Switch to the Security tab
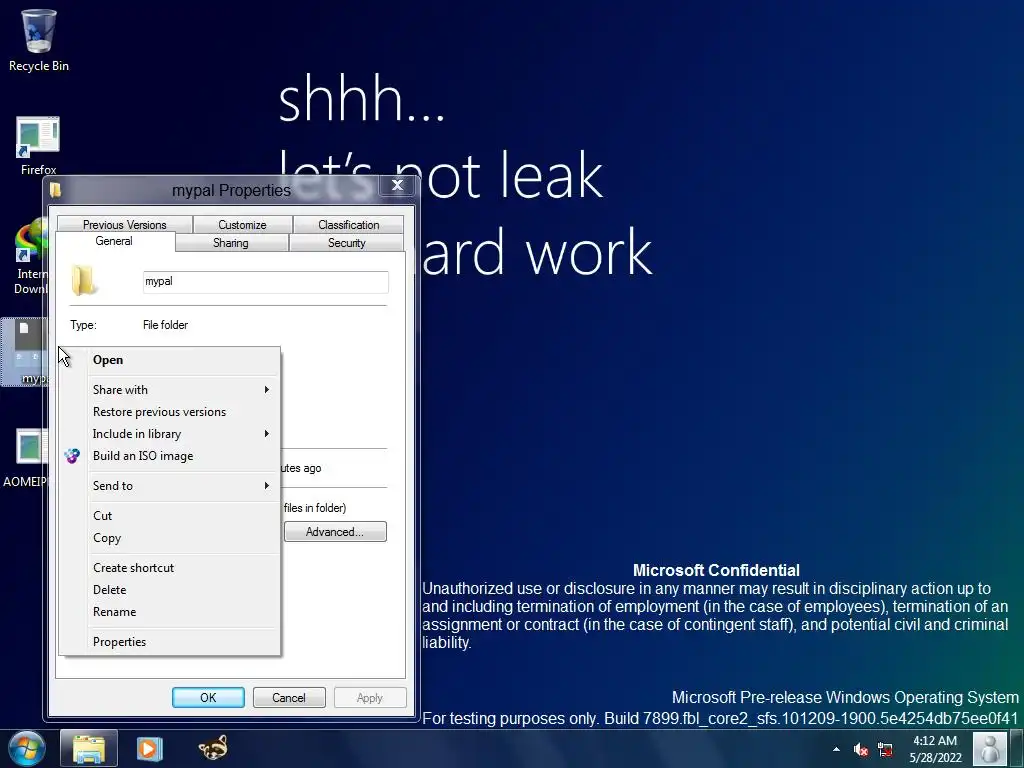The image size is (1024, 768). (346, 243)
